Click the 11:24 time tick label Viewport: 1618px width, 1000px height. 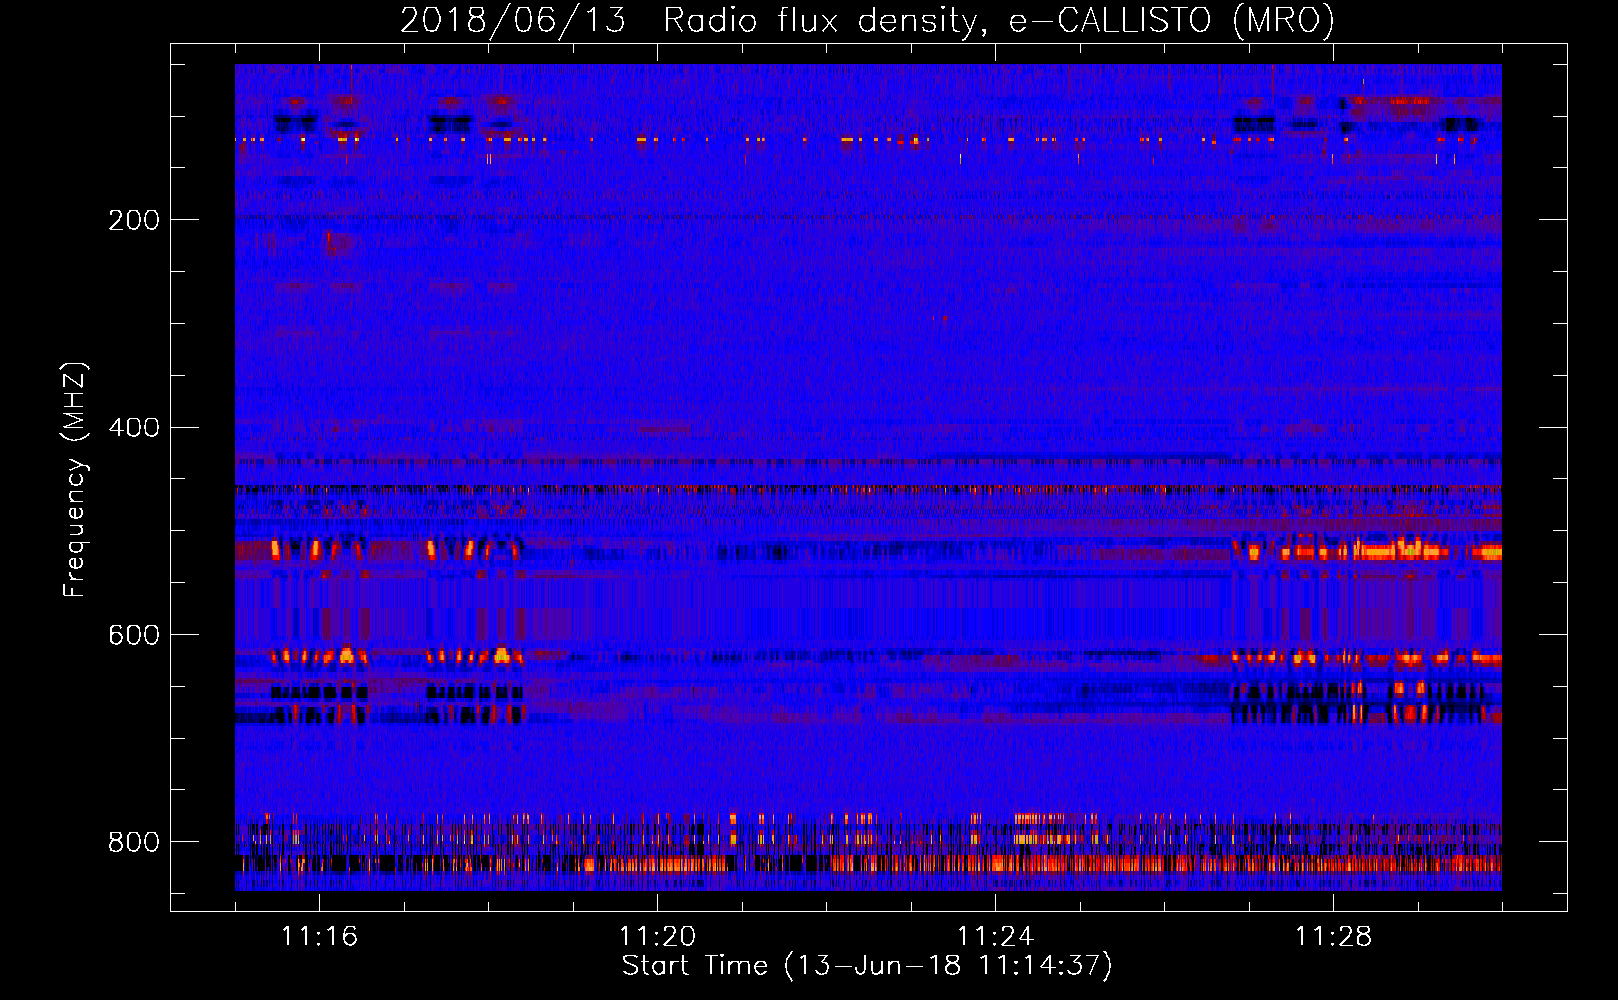[x=995, y=937]
